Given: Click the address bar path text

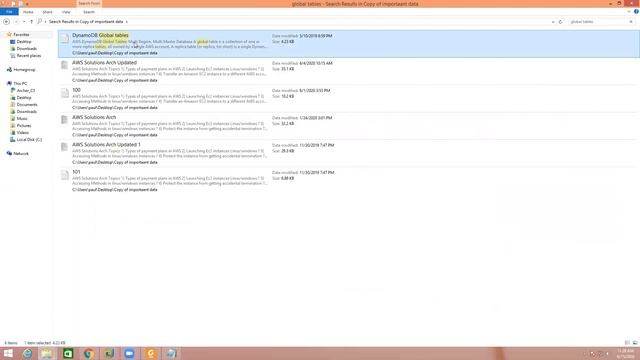Looking at the screenshot, I should click(86, 22).
